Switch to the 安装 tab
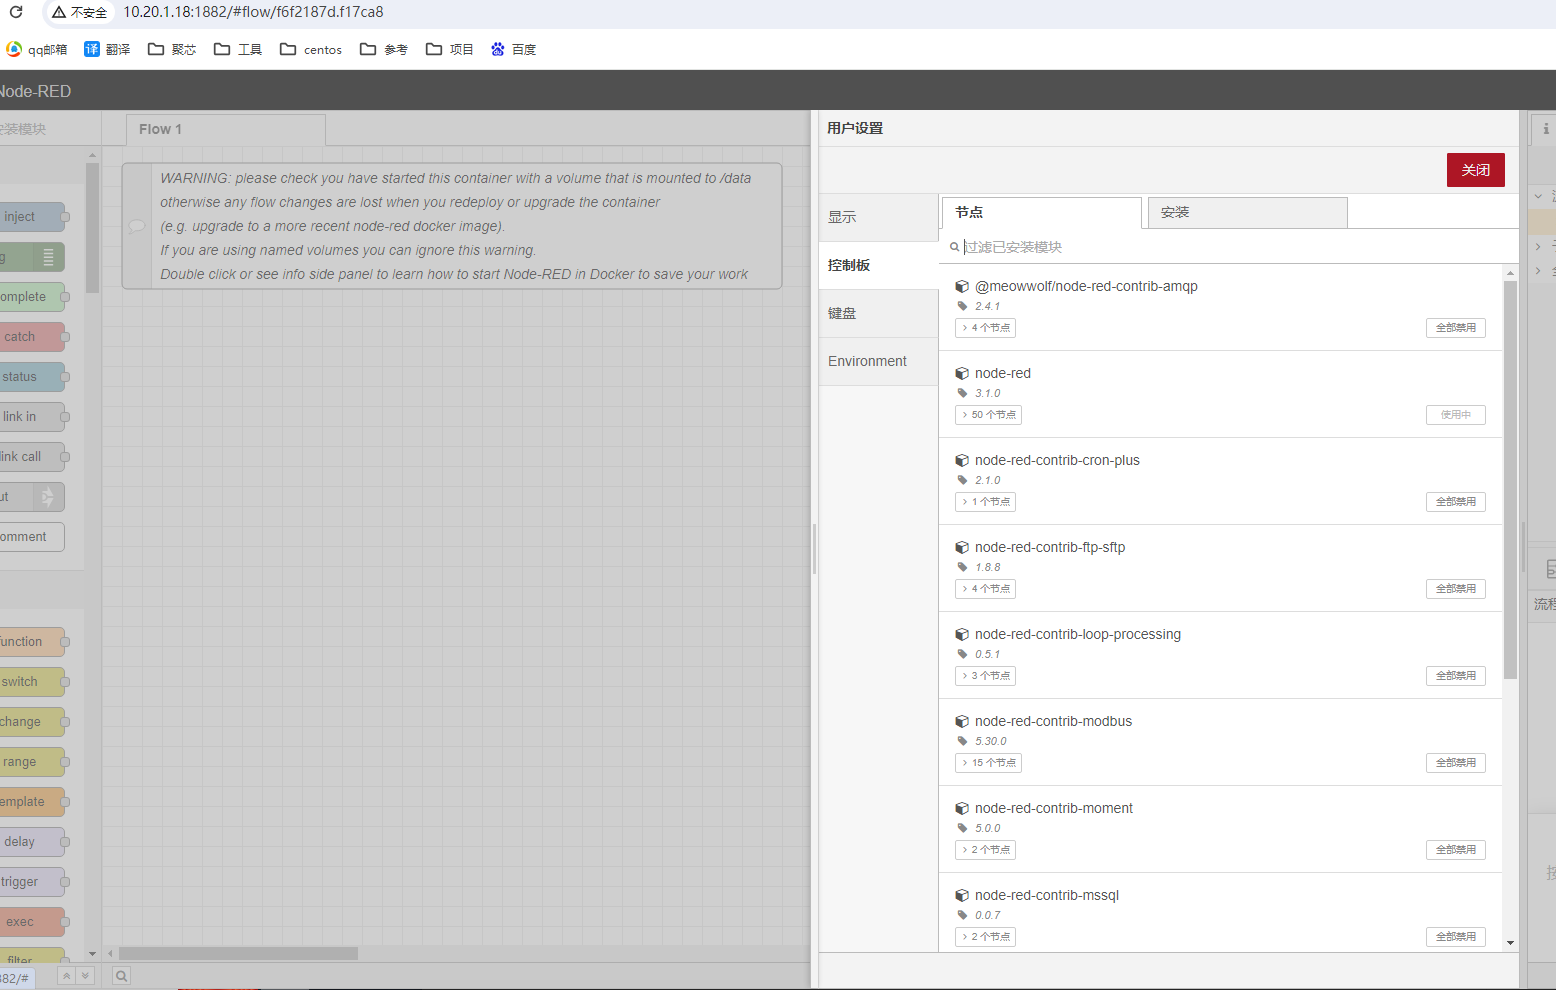 [1247, 212]
